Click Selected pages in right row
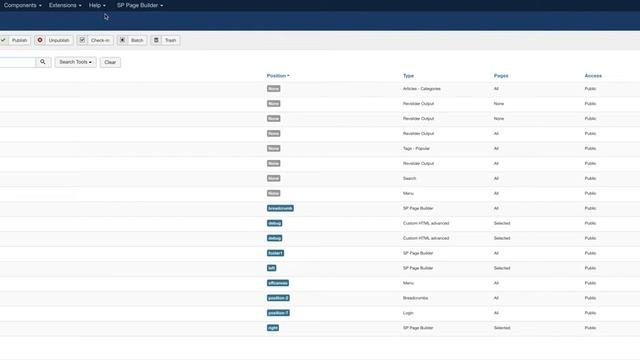The width and height of the screenshot is (640, 360). 502,328
